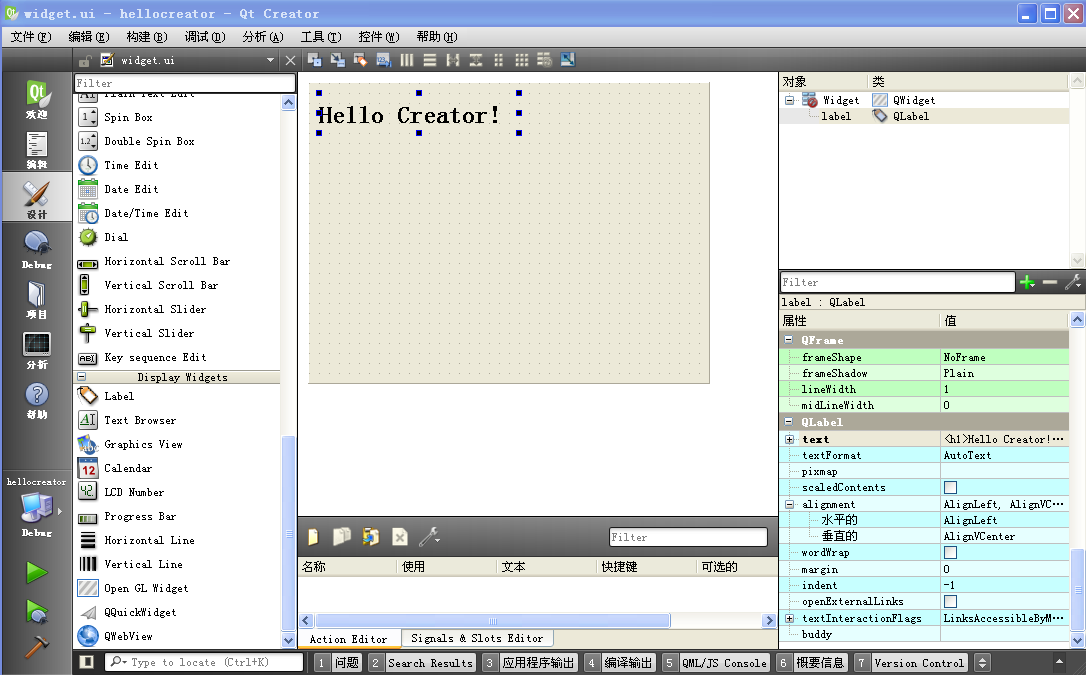
Task: Open the Version Control output pane
Action: point(911,663)
